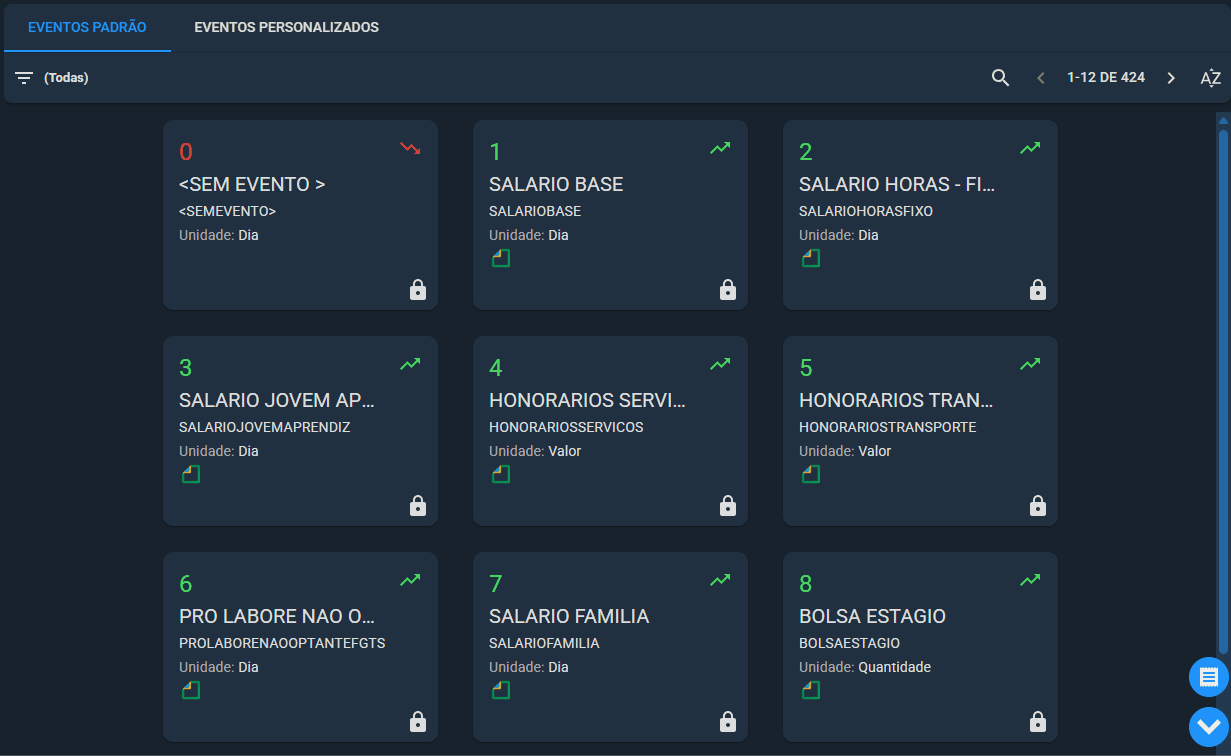Click the lock icon on SALARIO JOVEM card
Viewport: 1231px width, 756px height.
pos(418,506)
